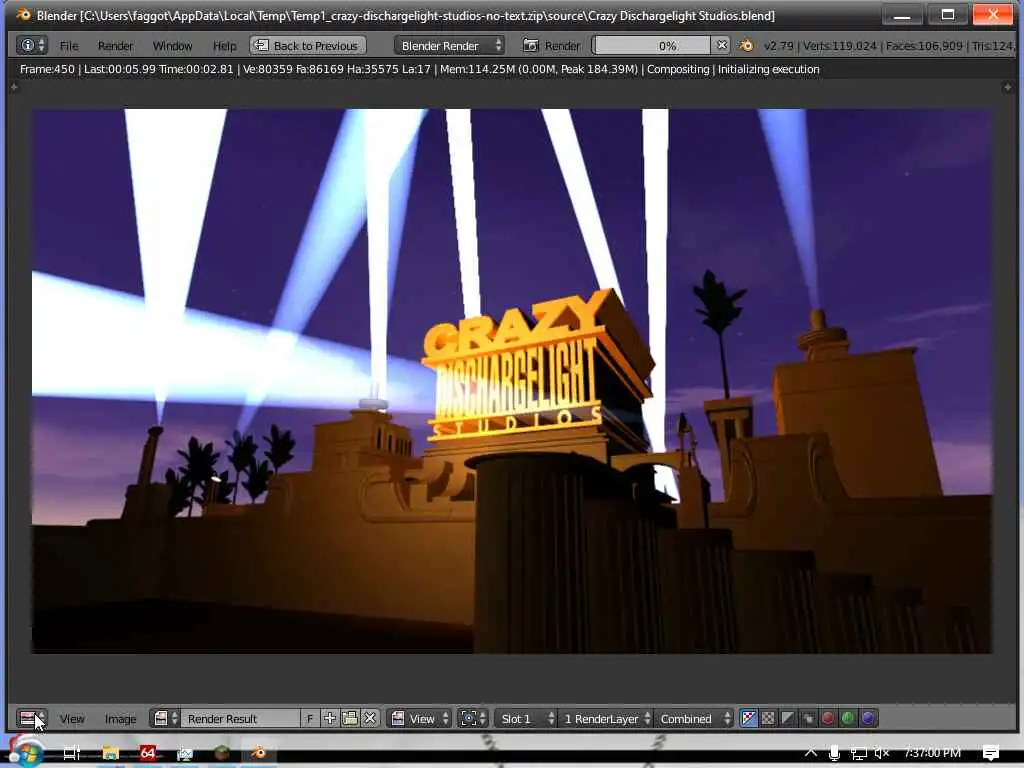Open the 7:37:00 PM clock

[x=932, y=752]
